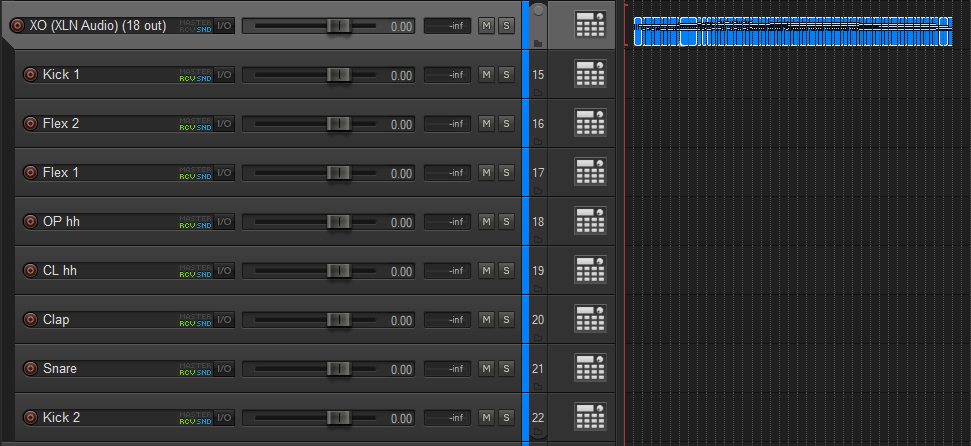Screen dimensions: 971x446
Task: Open I/O routing for CL hh
Action: (224, 271)
